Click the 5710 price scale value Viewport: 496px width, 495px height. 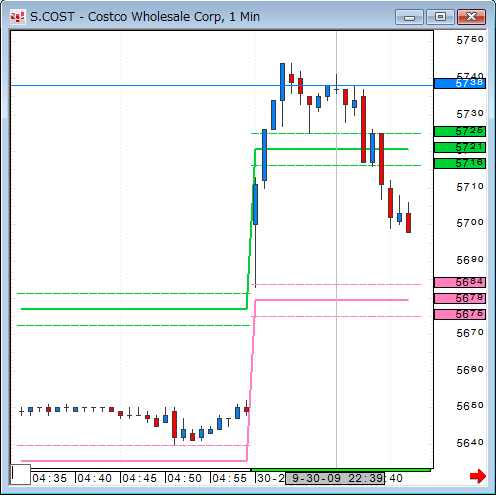coord(470,187)
